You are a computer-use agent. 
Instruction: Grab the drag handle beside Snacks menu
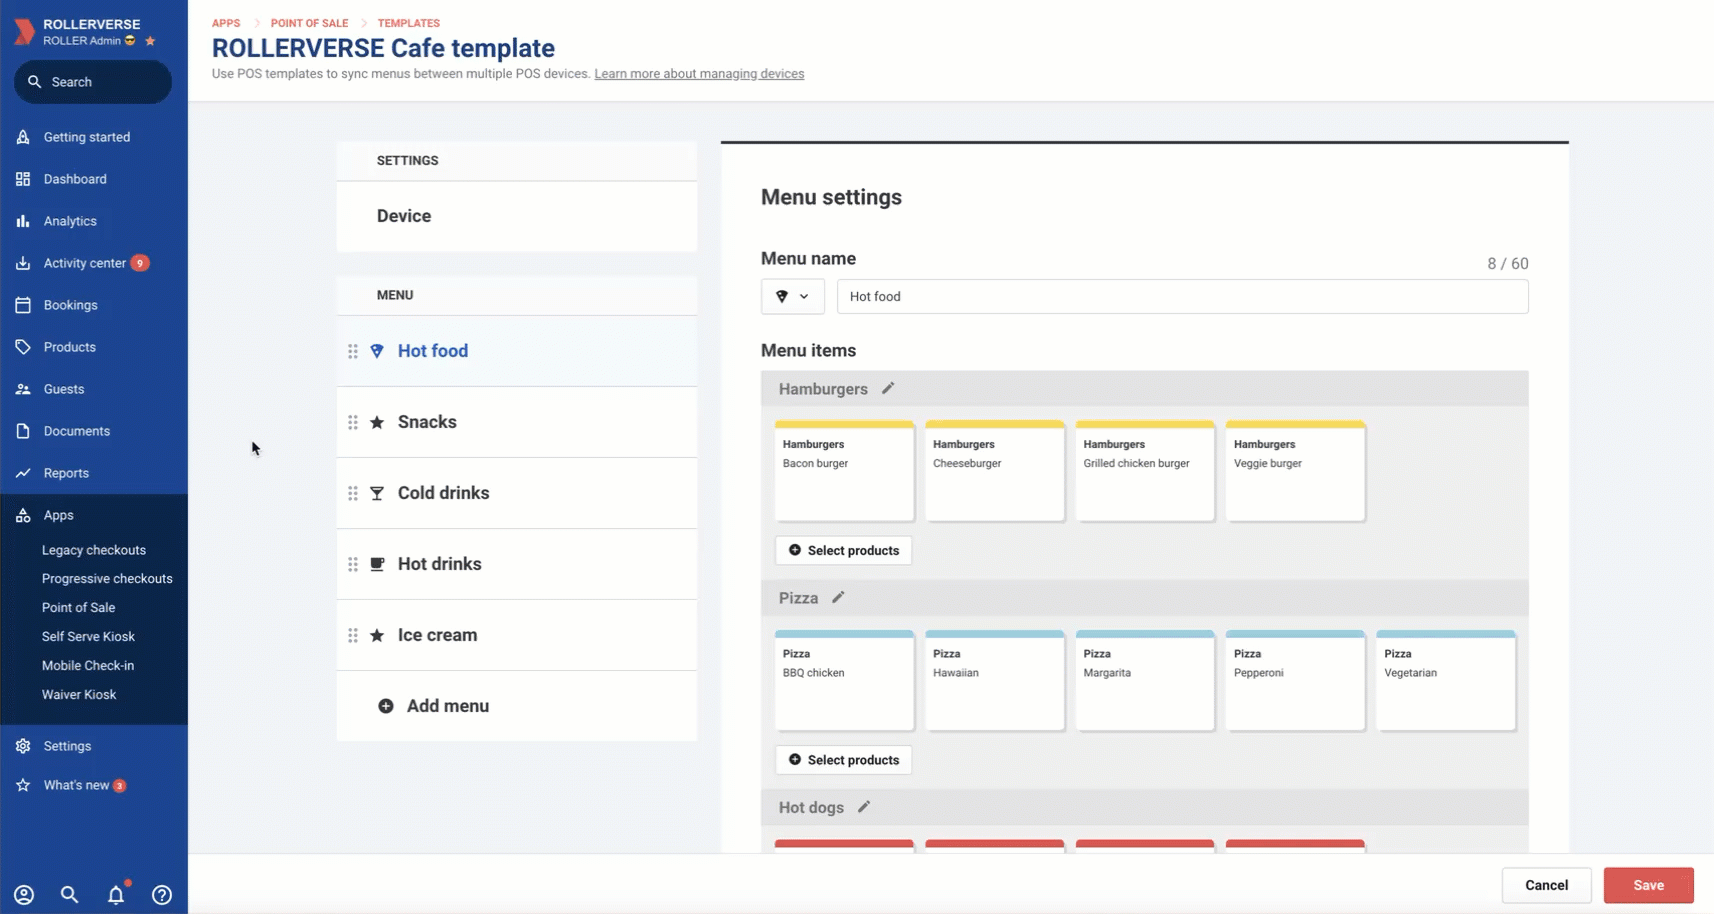353,422
